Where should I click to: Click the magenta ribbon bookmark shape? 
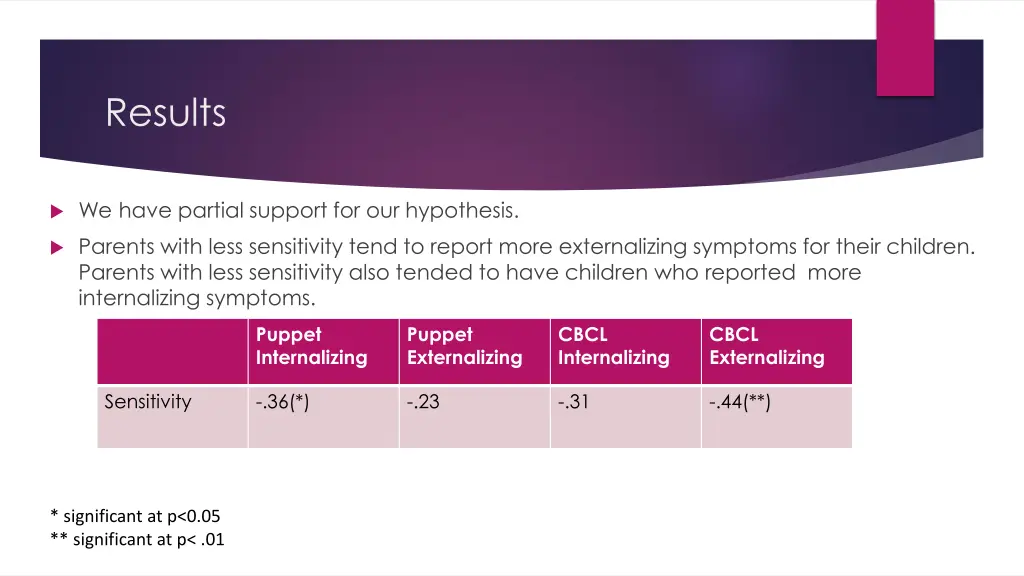905,48
